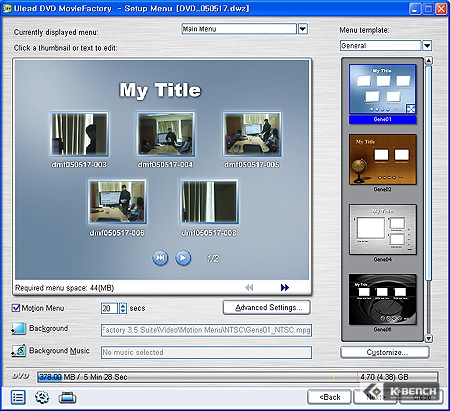Image resolution: width=450 pixels, height=411 pixels.
Task: Go to next menu page double arrow
Action: (285, 287)
